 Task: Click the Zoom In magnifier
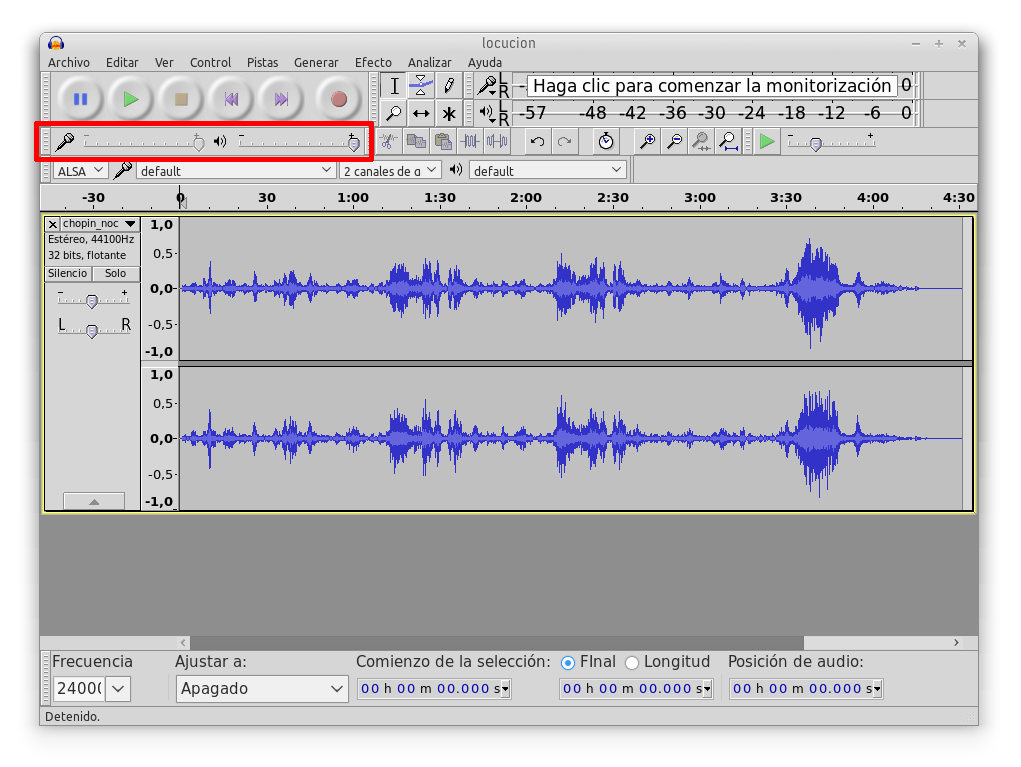pyautogui.click(x=647, y=141)
